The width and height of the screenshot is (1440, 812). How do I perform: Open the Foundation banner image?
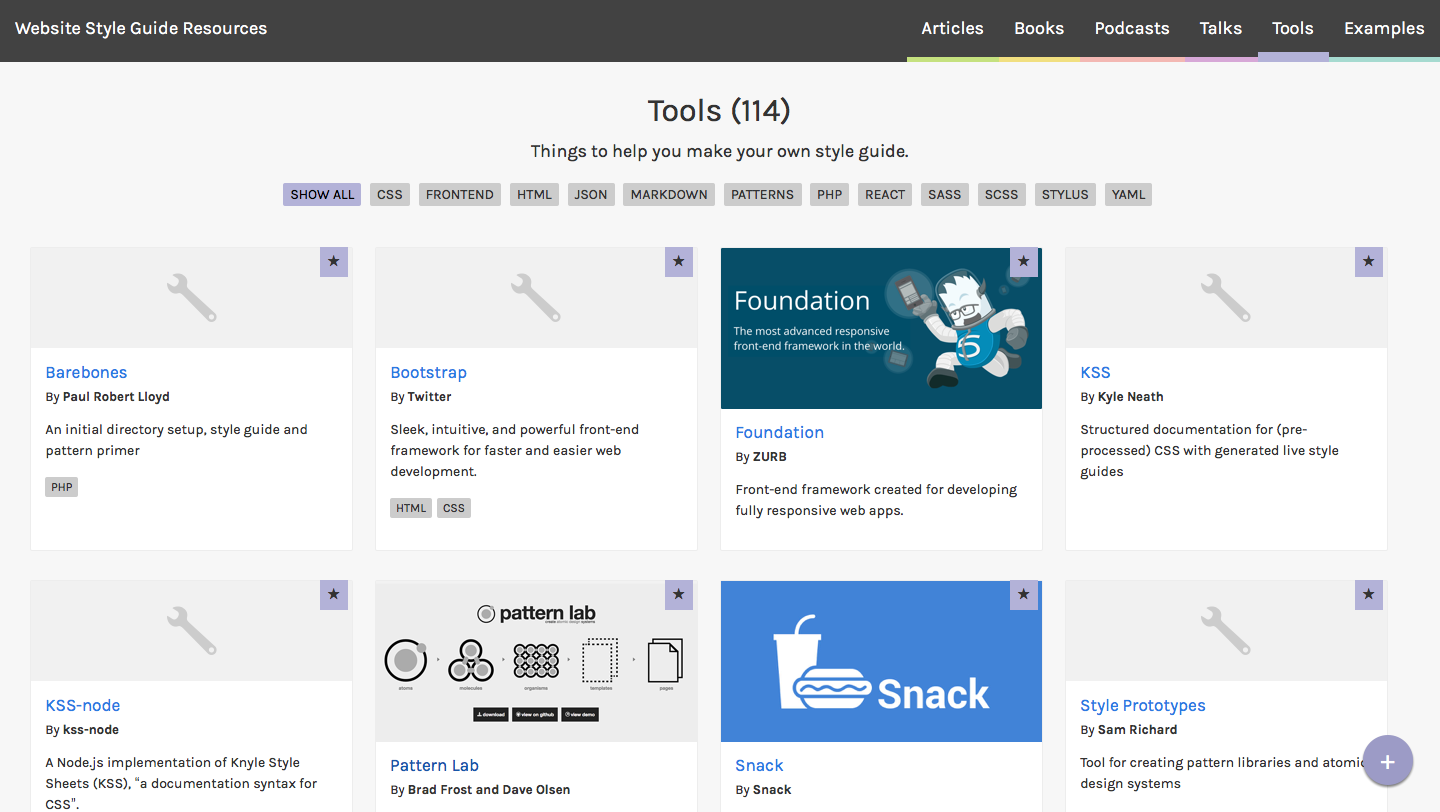(881, 328)
